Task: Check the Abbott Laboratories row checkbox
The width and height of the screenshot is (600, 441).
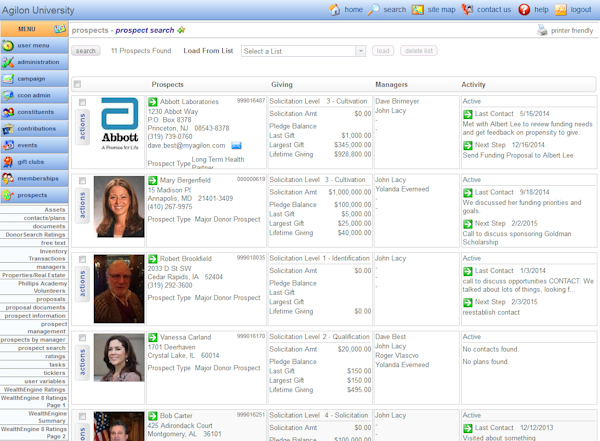Action: pyautogui.click(x=82, y=102)
